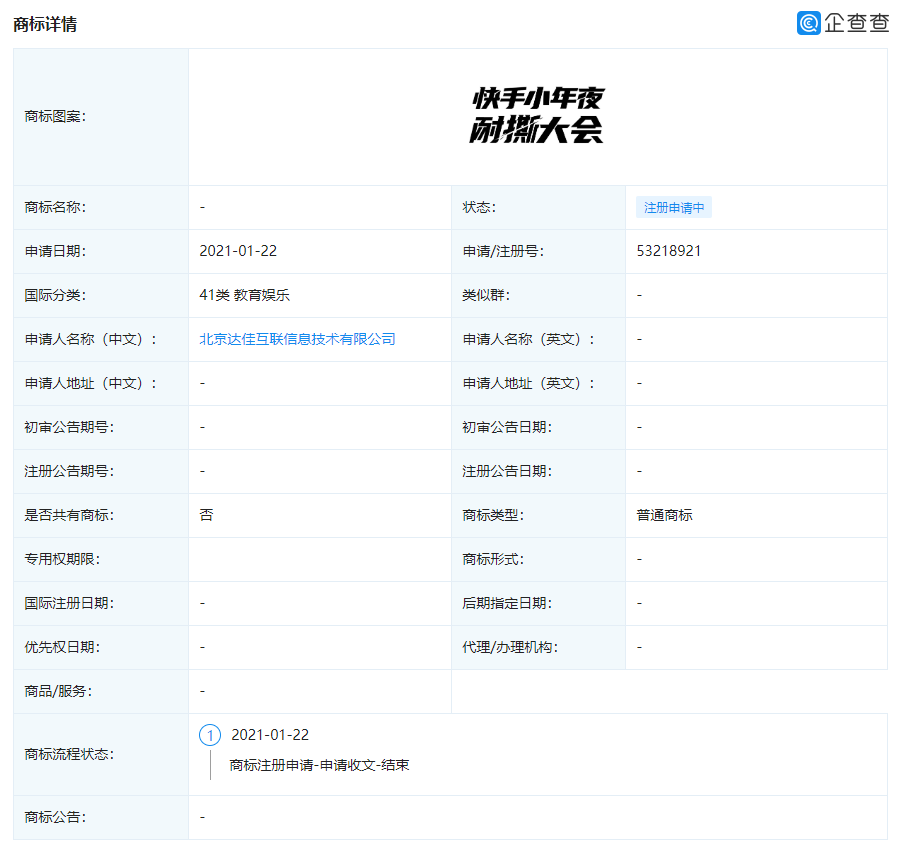
Task: Select the 商标注册申请-申请收文-结束 process text
Action: (319, 765)
